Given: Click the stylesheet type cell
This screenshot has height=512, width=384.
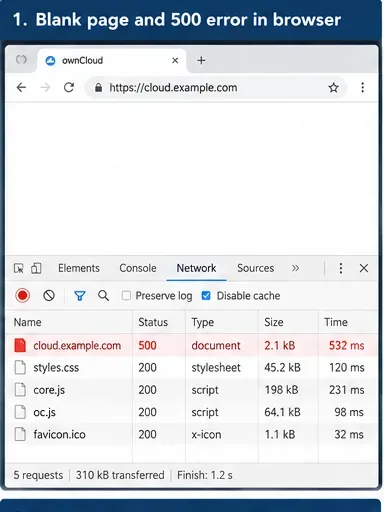Looking at the screenshot, I should click(216, 368).
